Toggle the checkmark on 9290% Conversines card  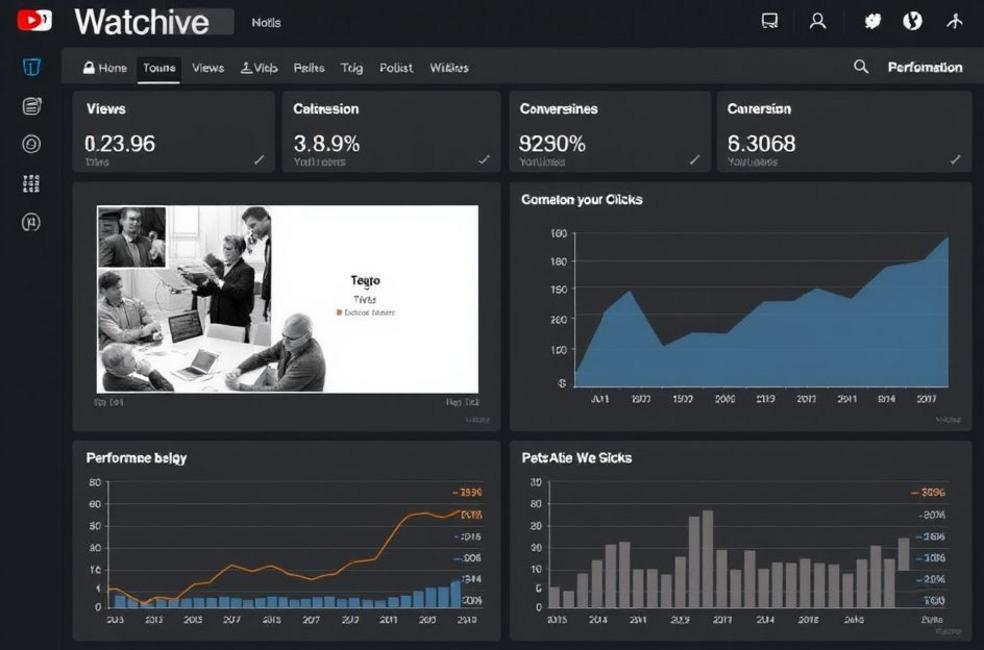click(x=694, y=159)
